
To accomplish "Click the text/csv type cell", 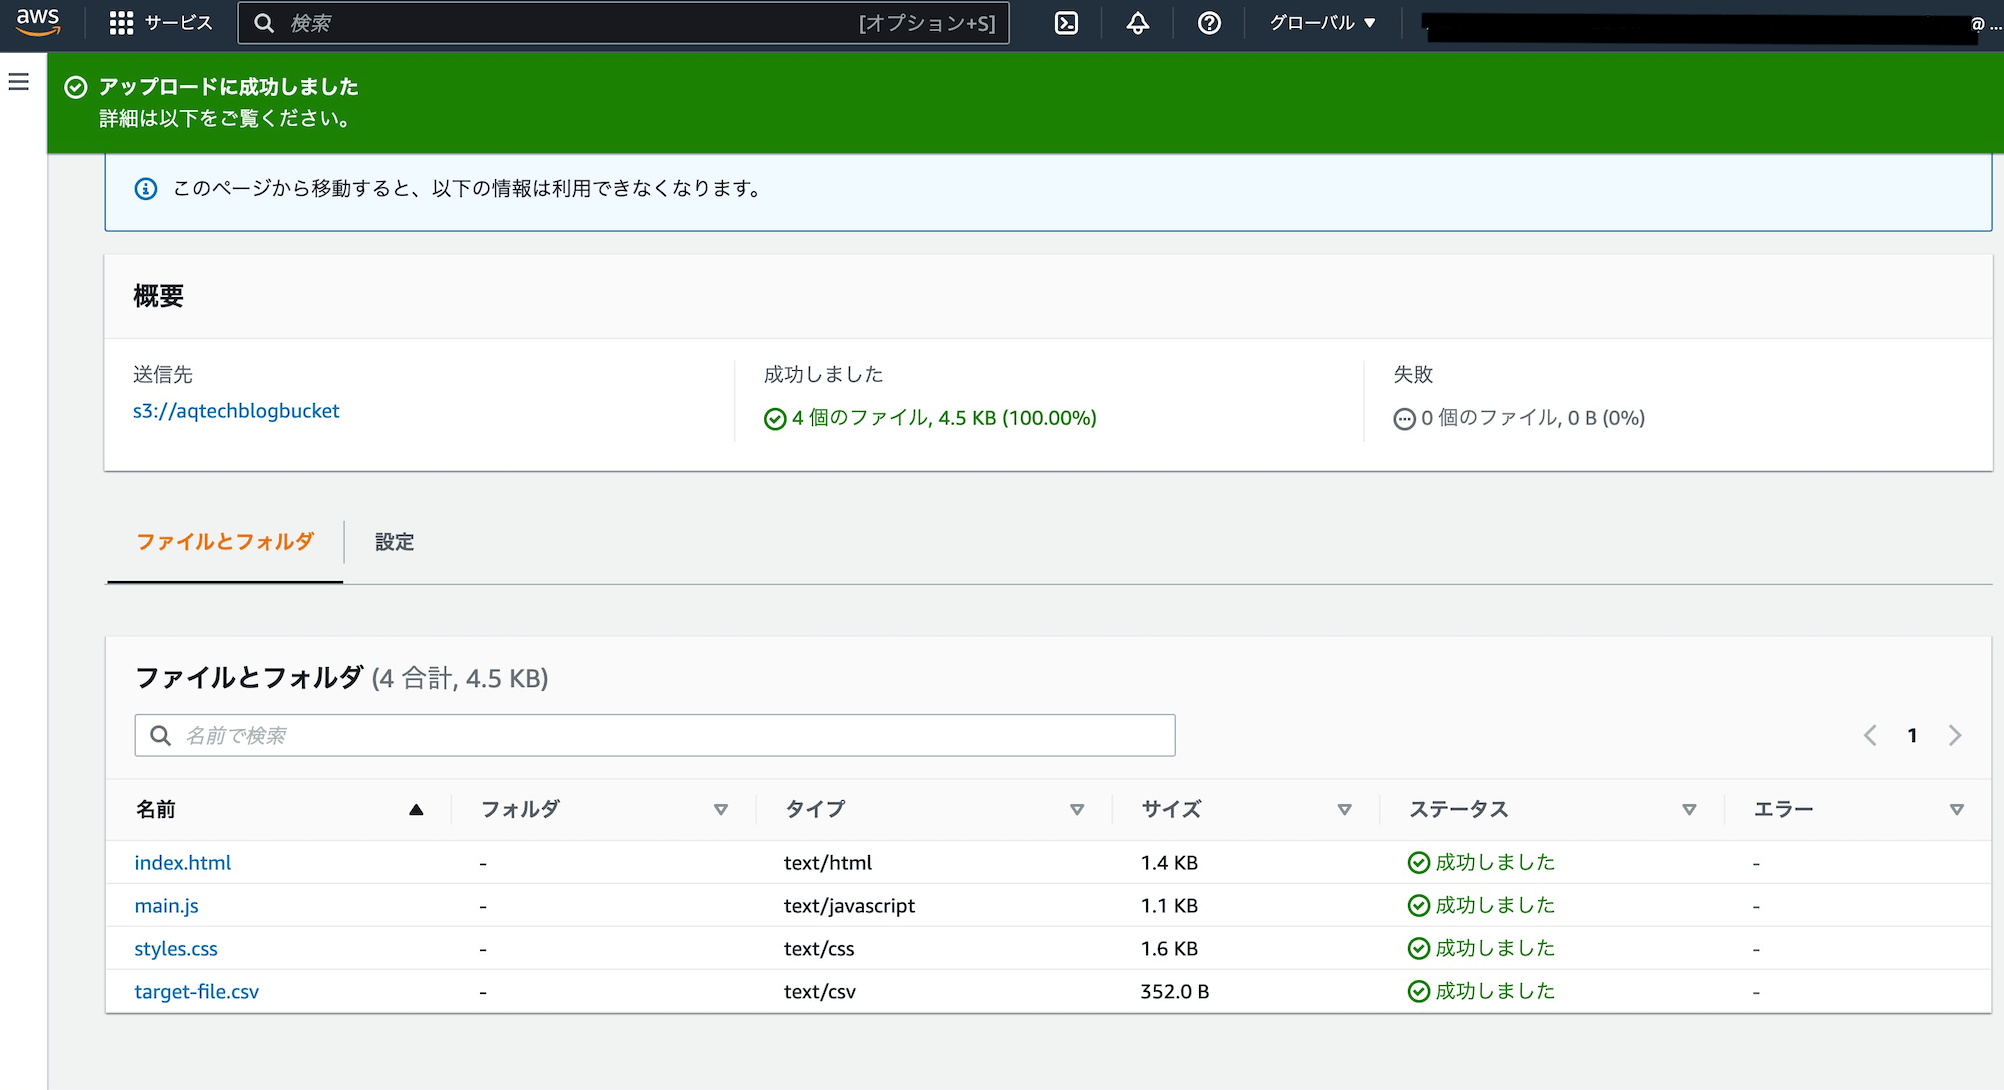I will coord(820,992).
